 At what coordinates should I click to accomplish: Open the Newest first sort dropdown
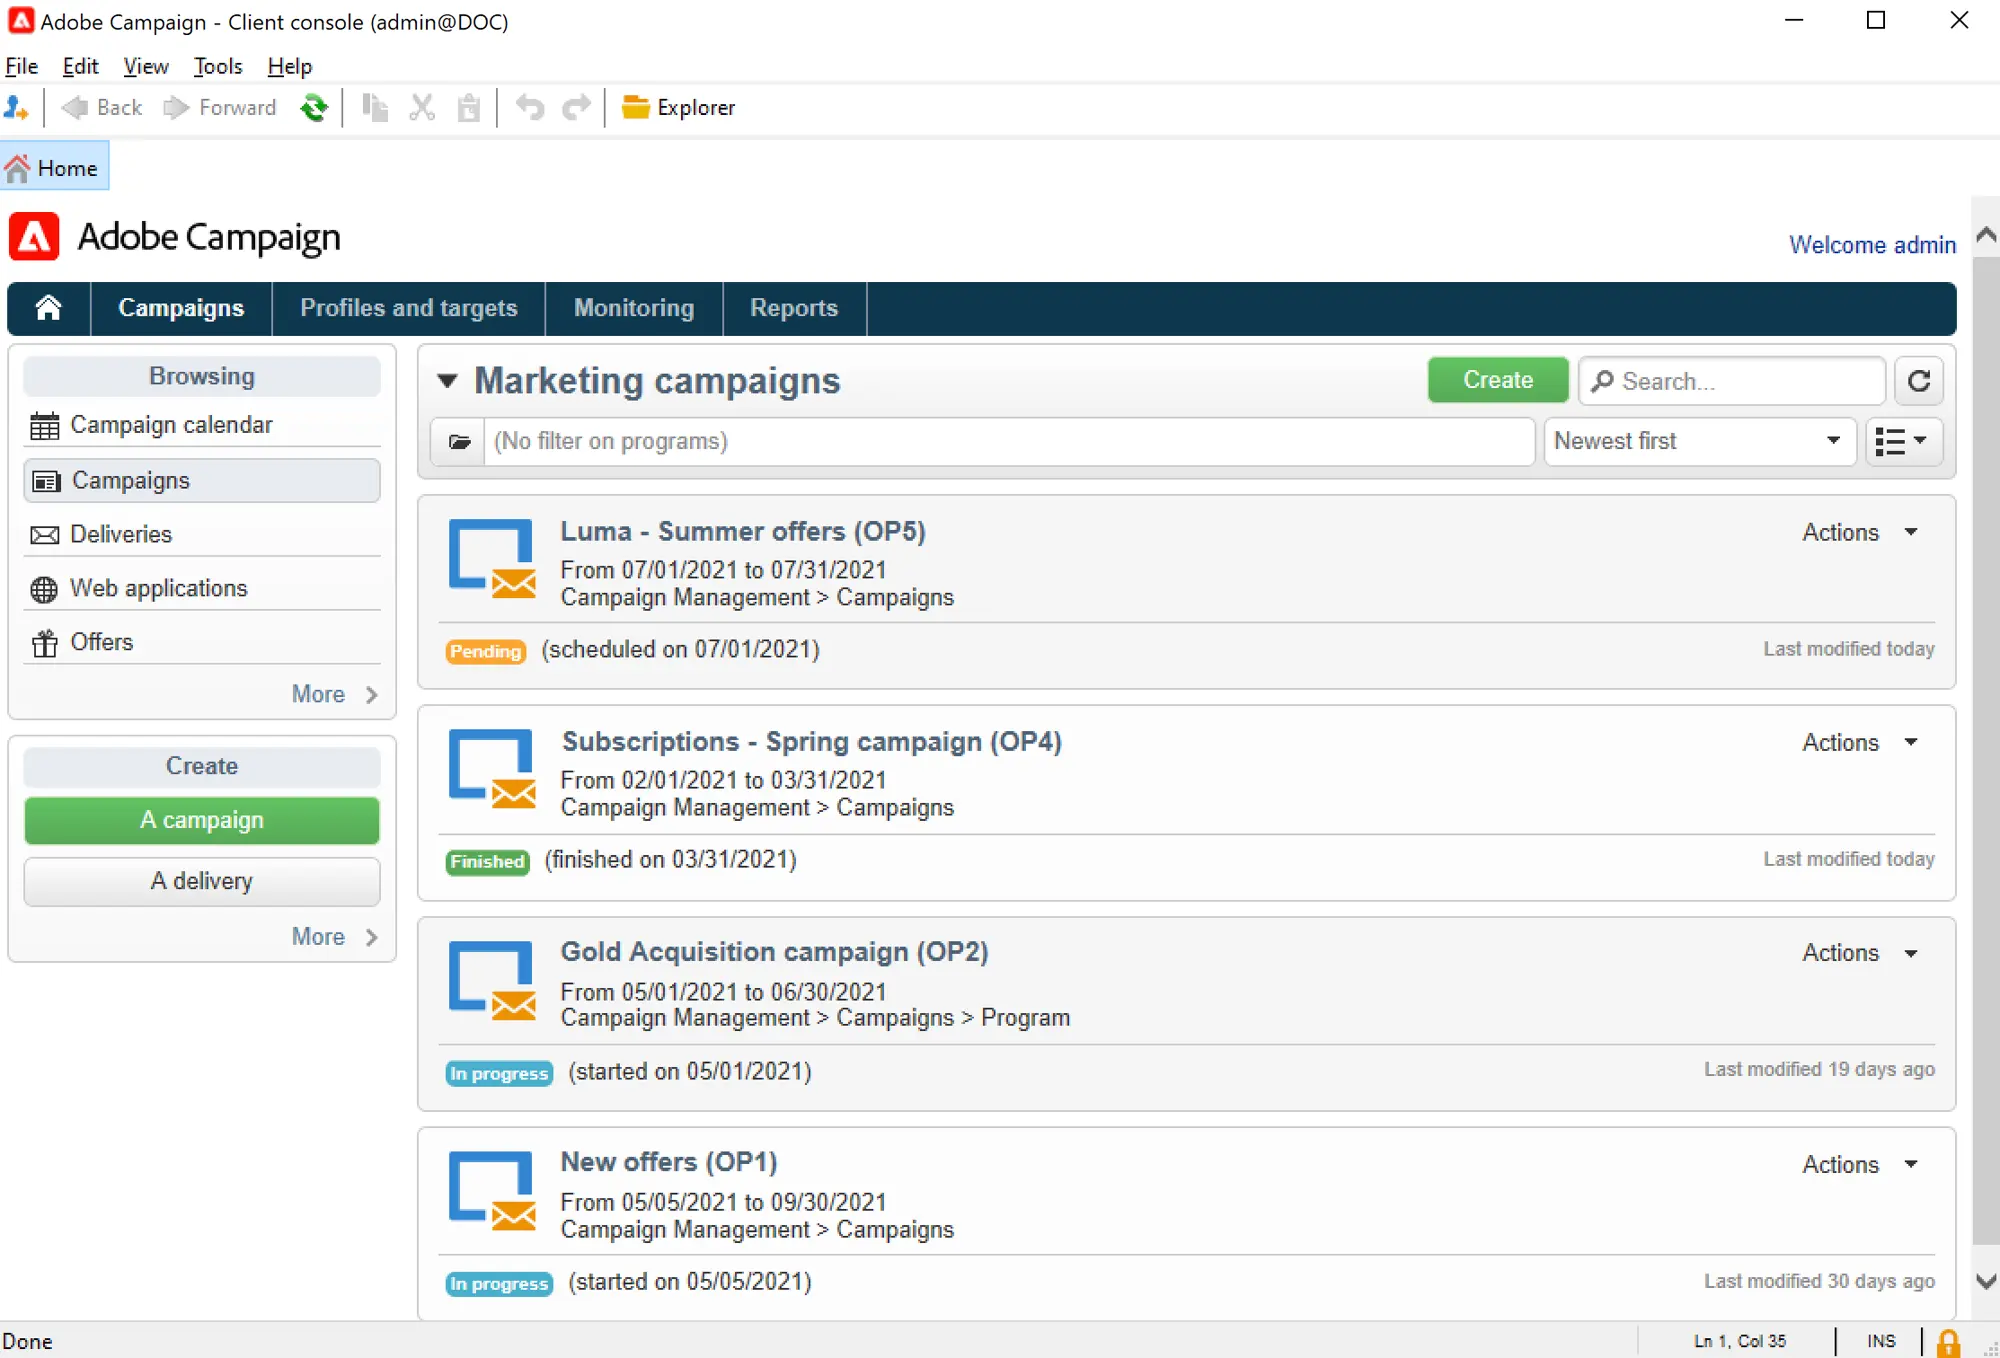click(x=1700, y=441)
